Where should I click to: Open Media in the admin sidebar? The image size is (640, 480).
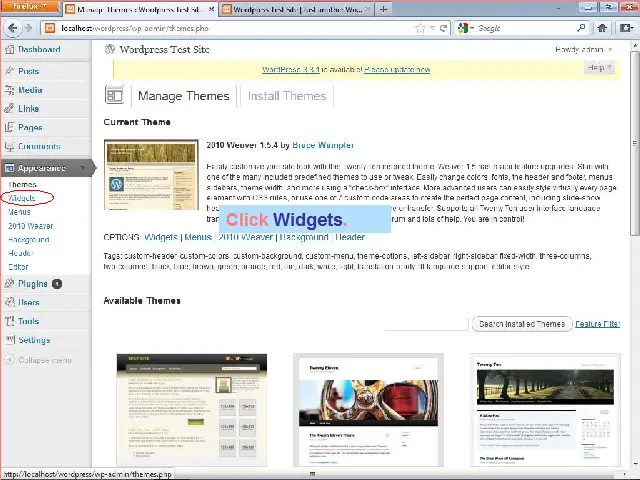(30, 90)
